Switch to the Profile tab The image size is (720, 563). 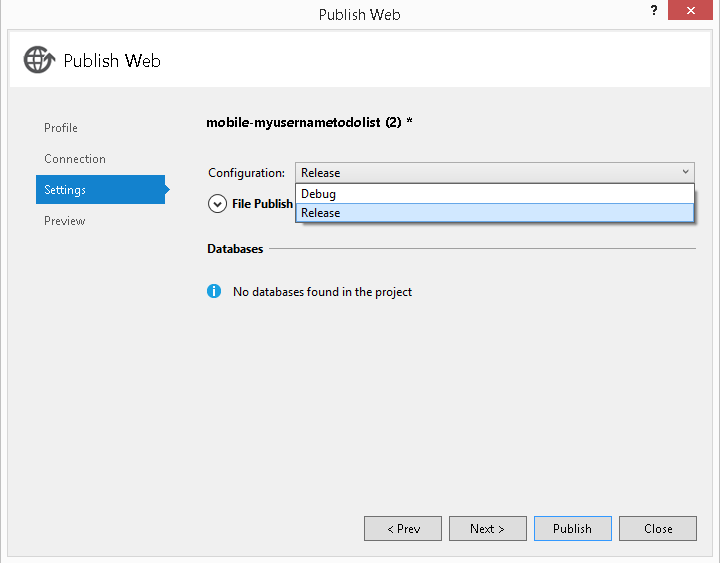coord(61,128)
